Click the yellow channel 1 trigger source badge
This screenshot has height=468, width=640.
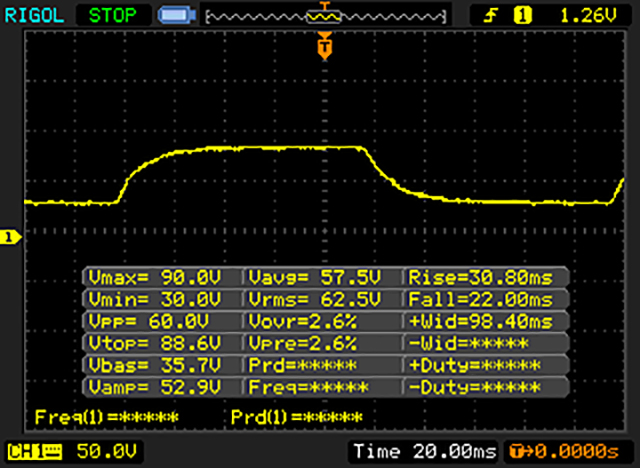point(523,16)
